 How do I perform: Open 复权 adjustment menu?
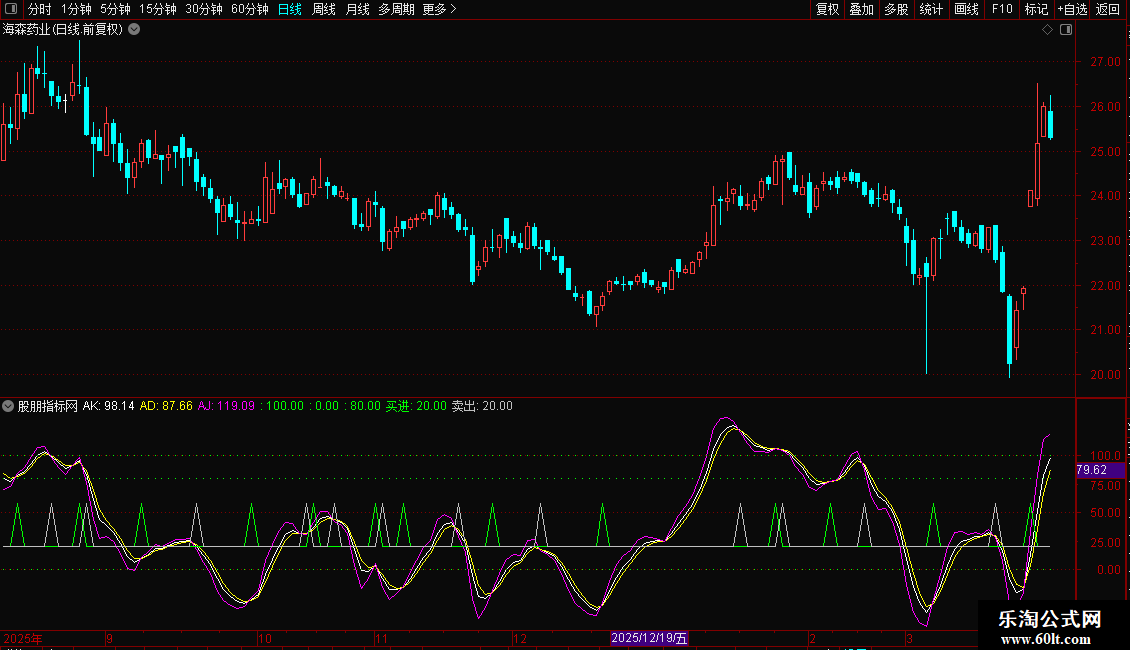click(x=827, y=9)
